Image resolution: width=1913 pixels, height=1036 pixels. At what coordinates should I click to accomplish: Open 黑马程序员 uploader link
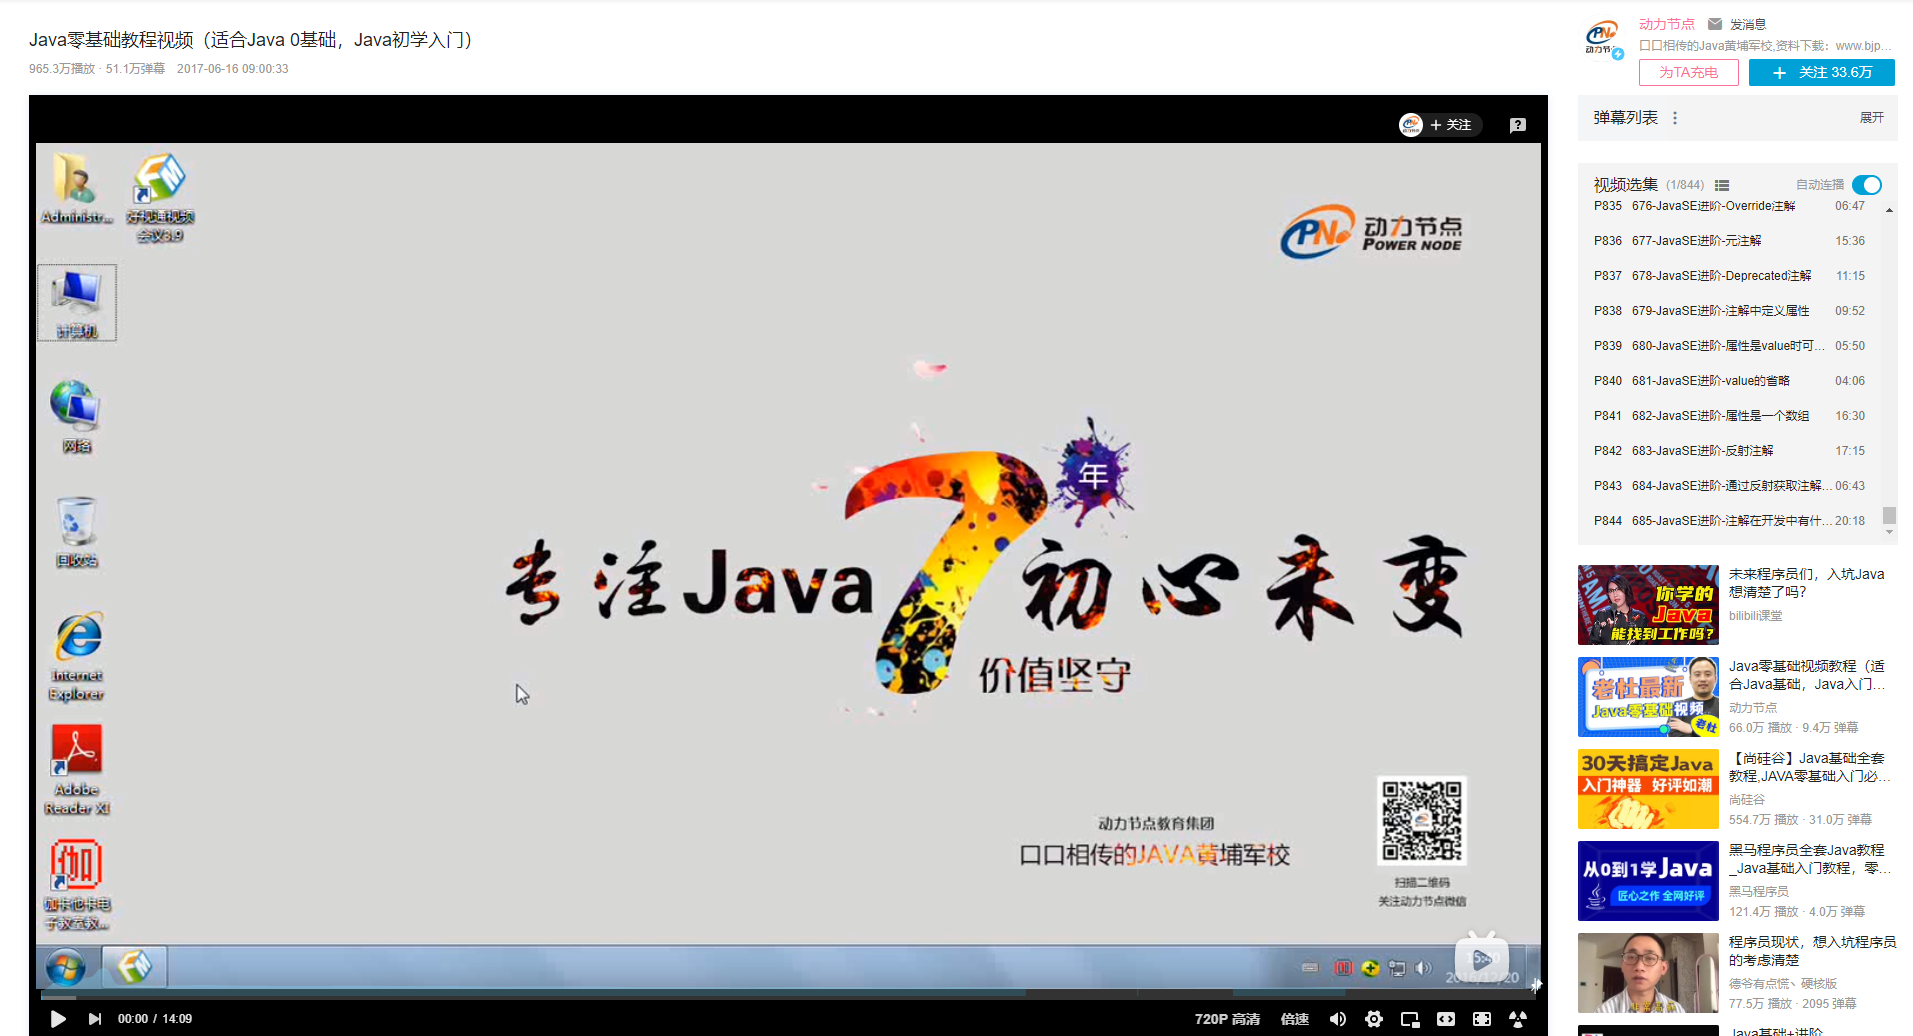tap(1758, 892)
